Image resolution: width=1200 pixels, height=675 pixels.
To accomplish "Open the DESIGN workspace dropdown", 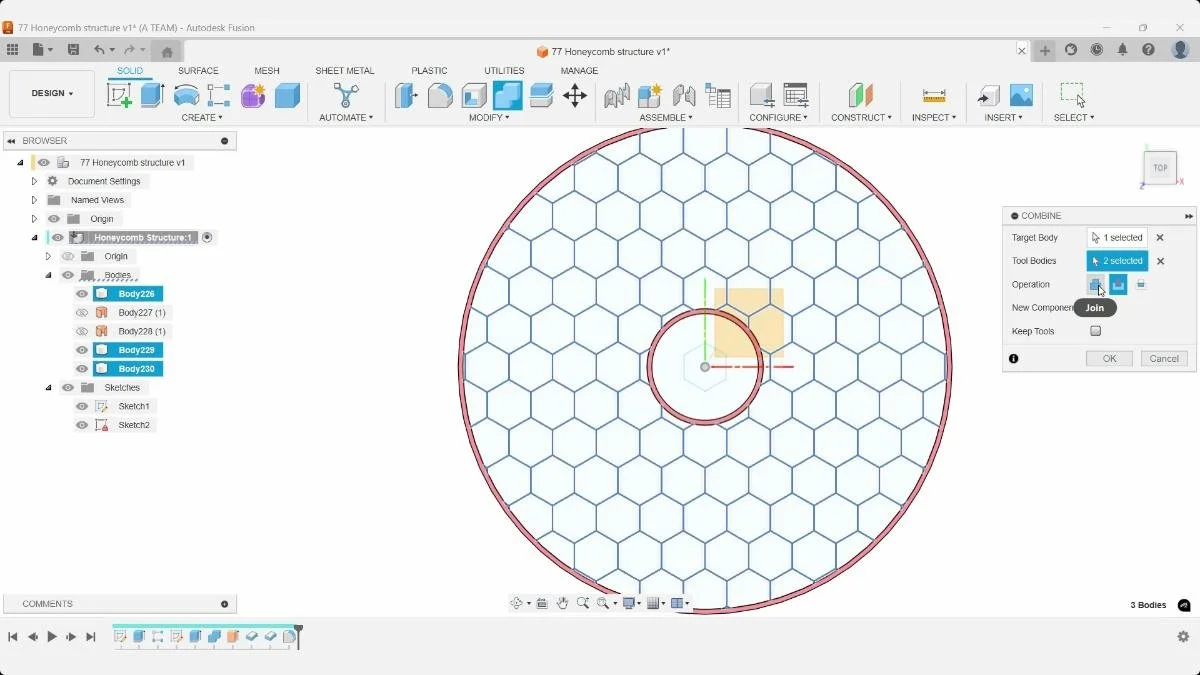I will pyautogui.click(x=52, y=93).
